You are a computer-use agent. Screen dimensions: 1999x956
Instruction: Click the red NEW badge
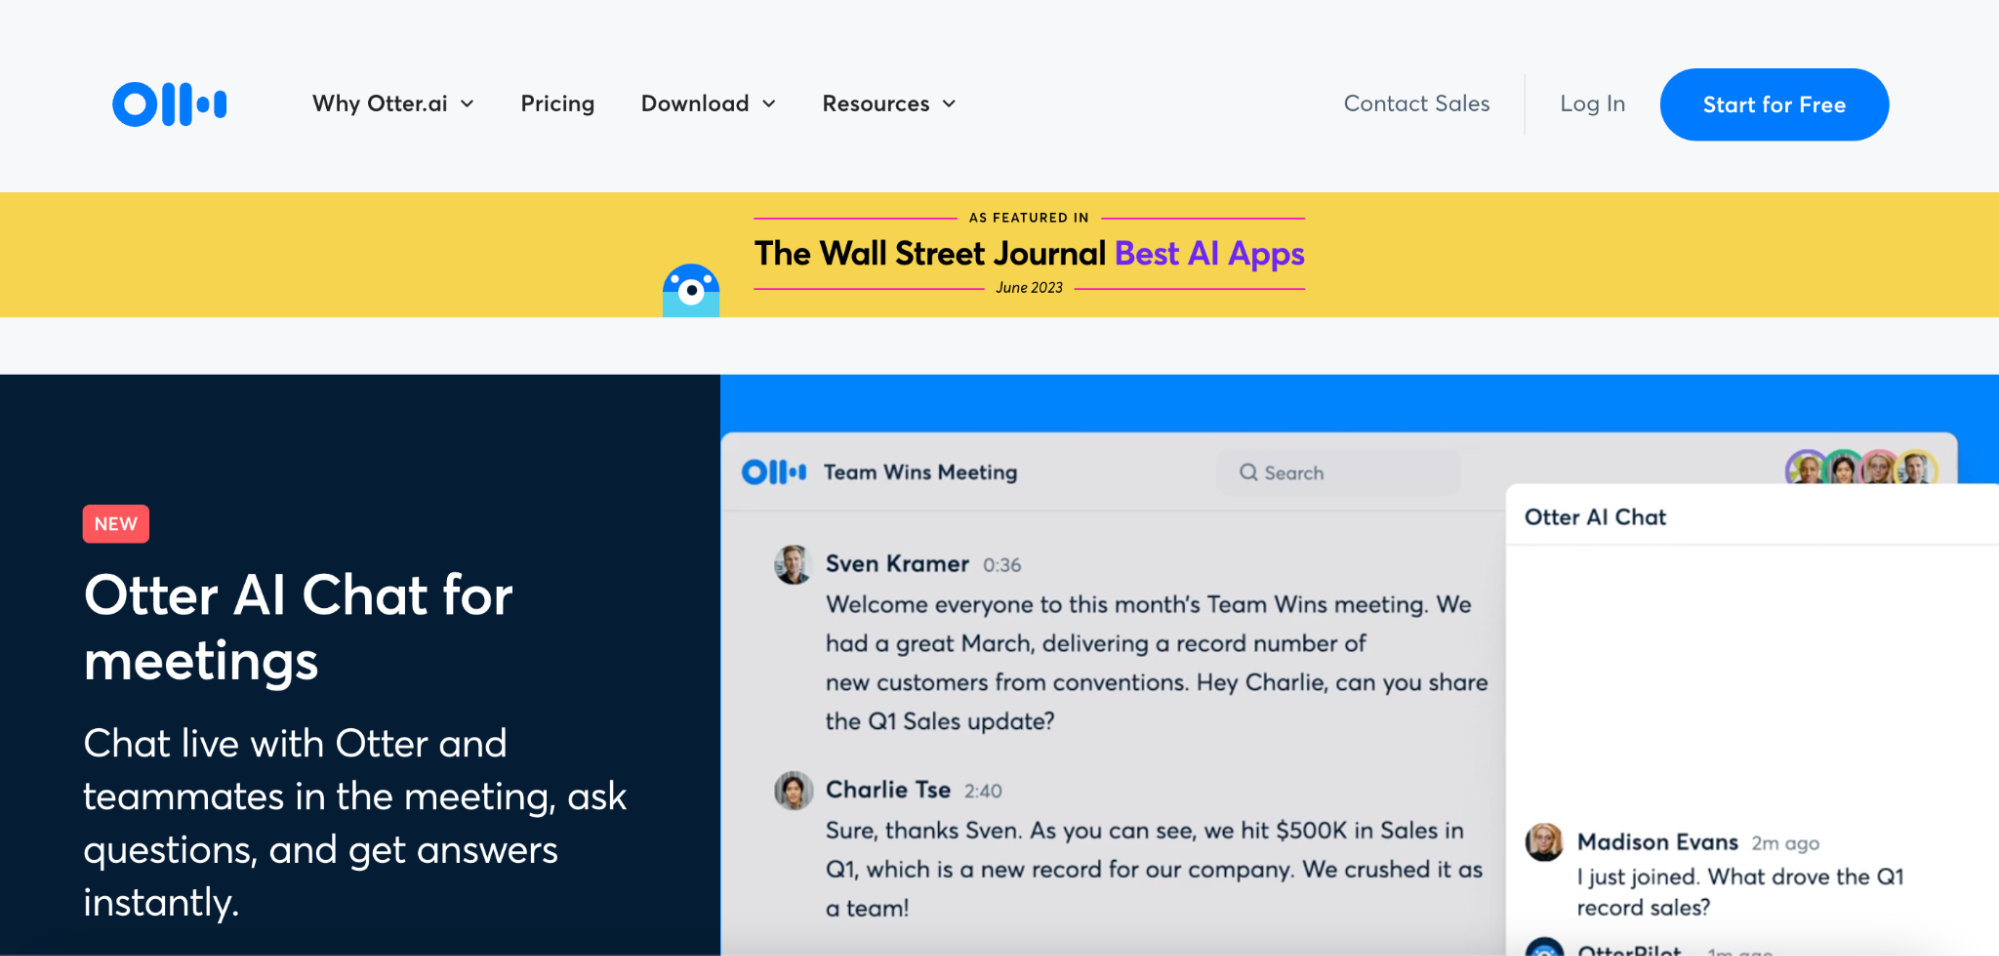[116, 524]
